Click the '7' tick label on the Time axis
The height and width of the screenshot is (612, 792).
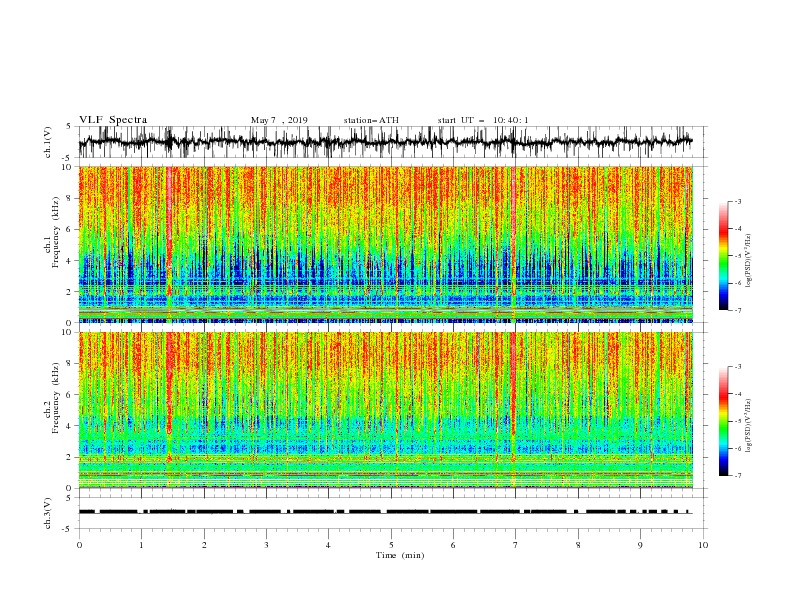point(516,545)
